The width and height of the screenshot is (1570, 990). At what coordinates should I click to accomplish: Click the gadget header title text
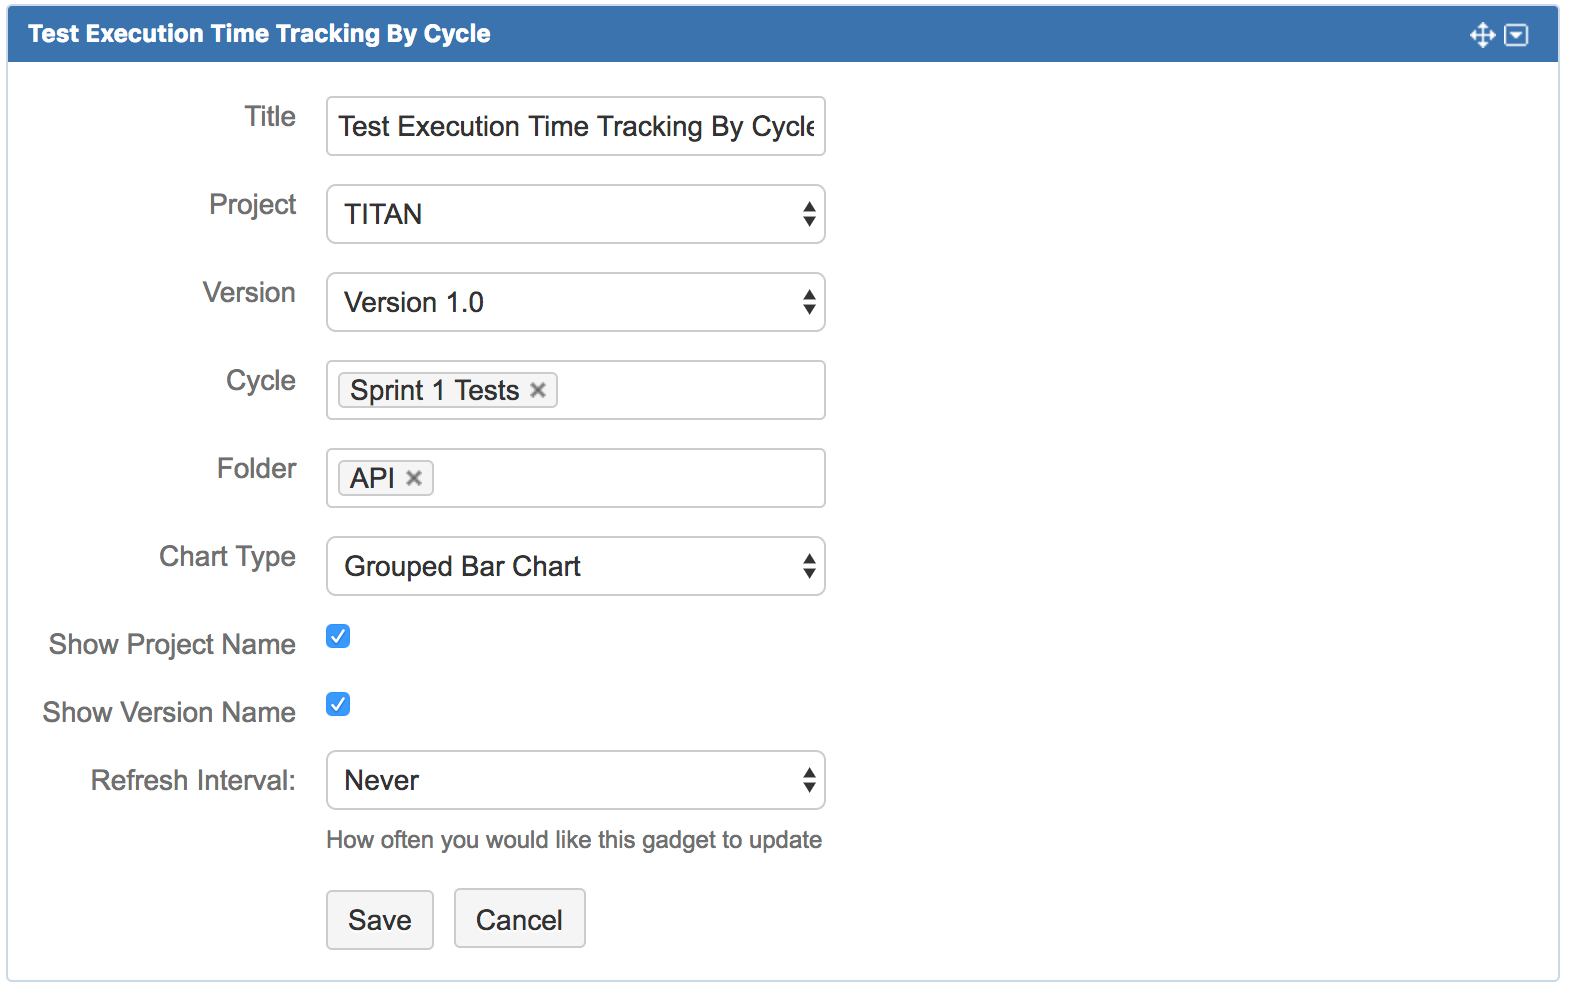[259, 34]
